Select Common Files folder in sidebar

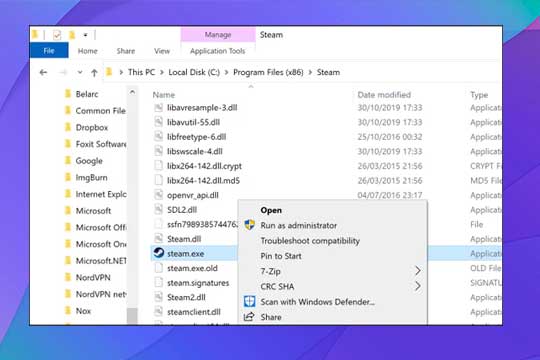pyautogui.click(x=95, y=111)
